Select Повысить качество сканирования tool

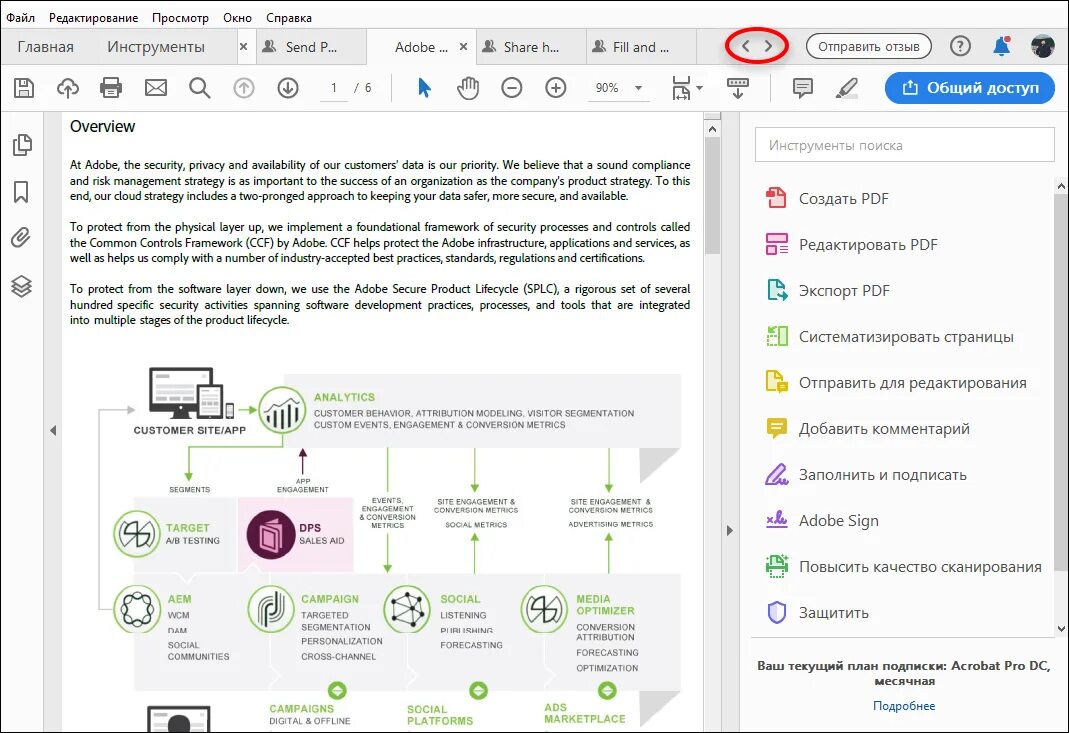903,567
